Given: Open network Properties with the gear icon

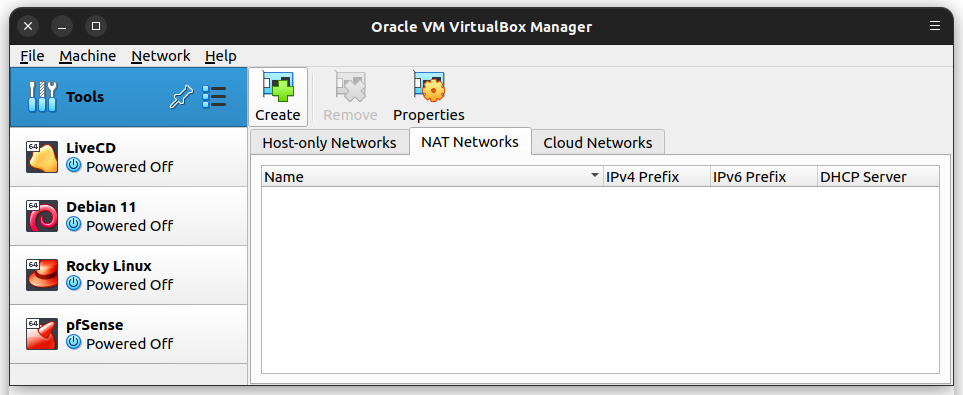Looking at the screenshot, I should [429, 86].
